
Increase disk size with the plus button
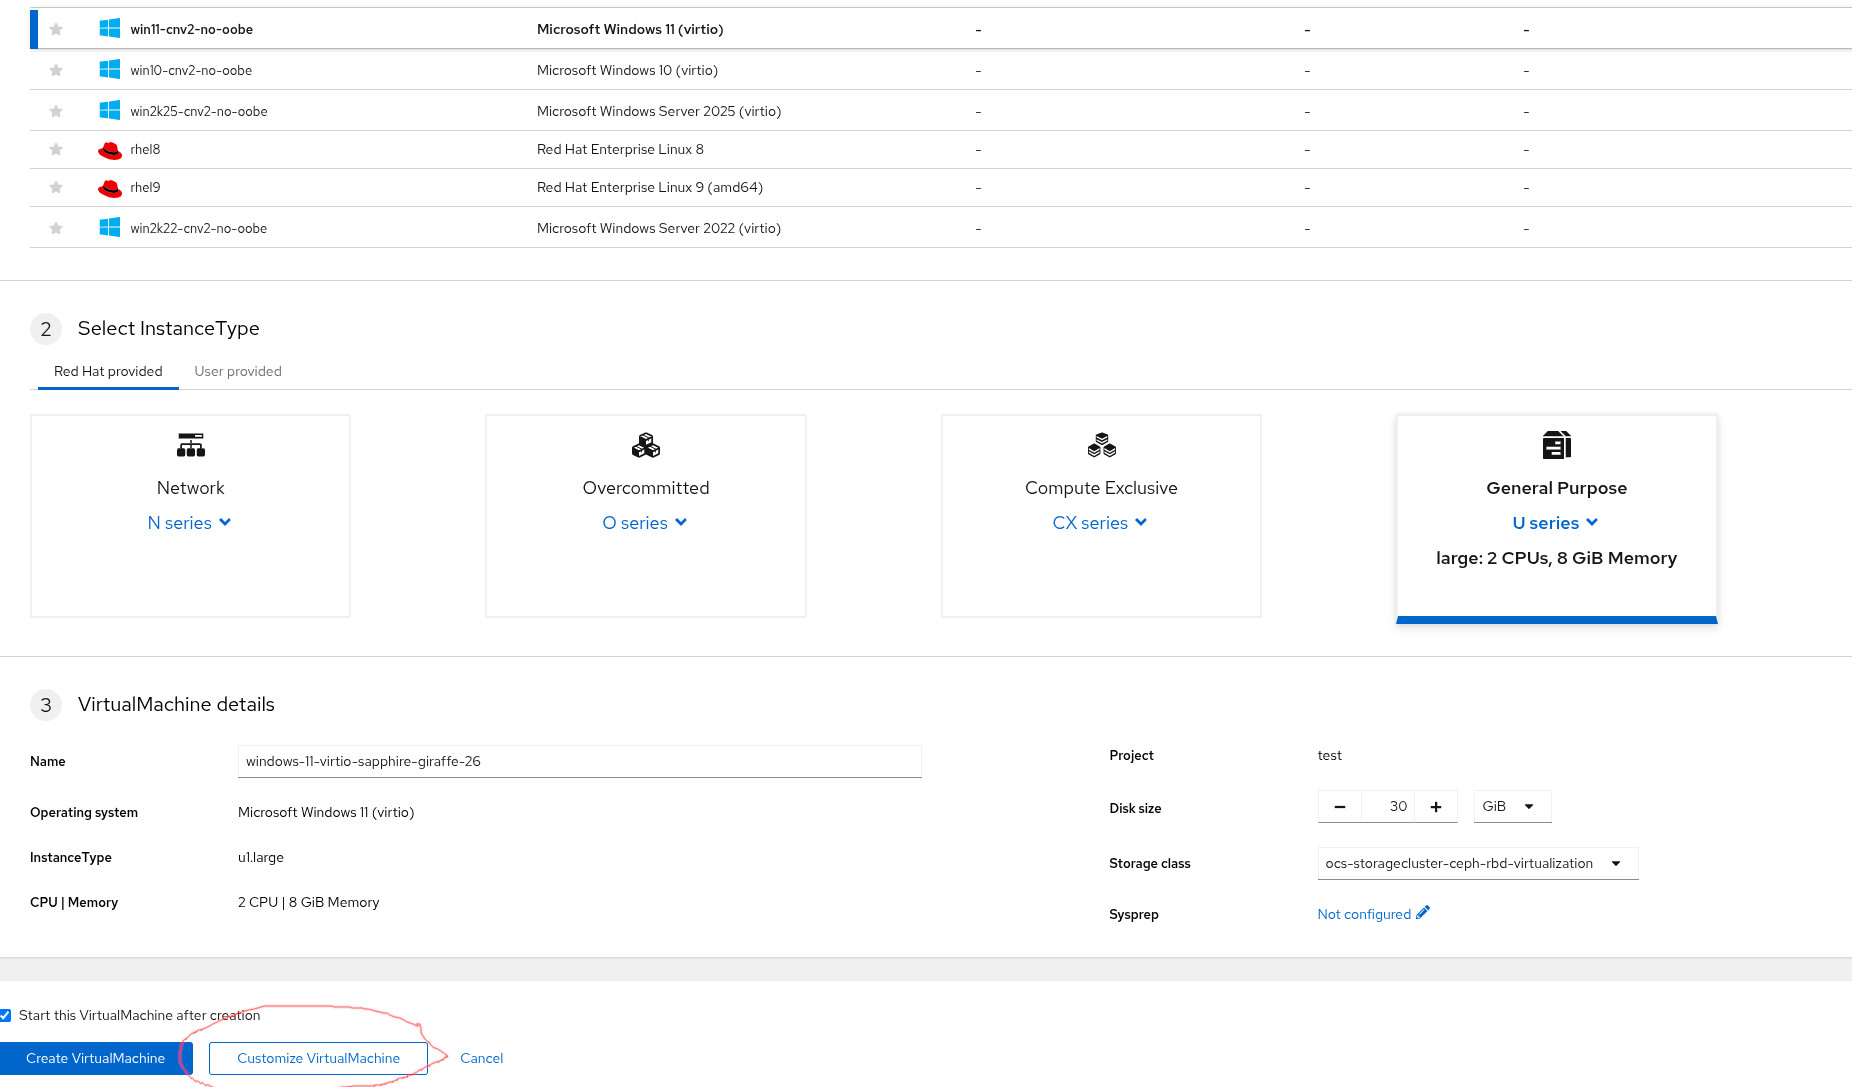[x=1436, y=806]
